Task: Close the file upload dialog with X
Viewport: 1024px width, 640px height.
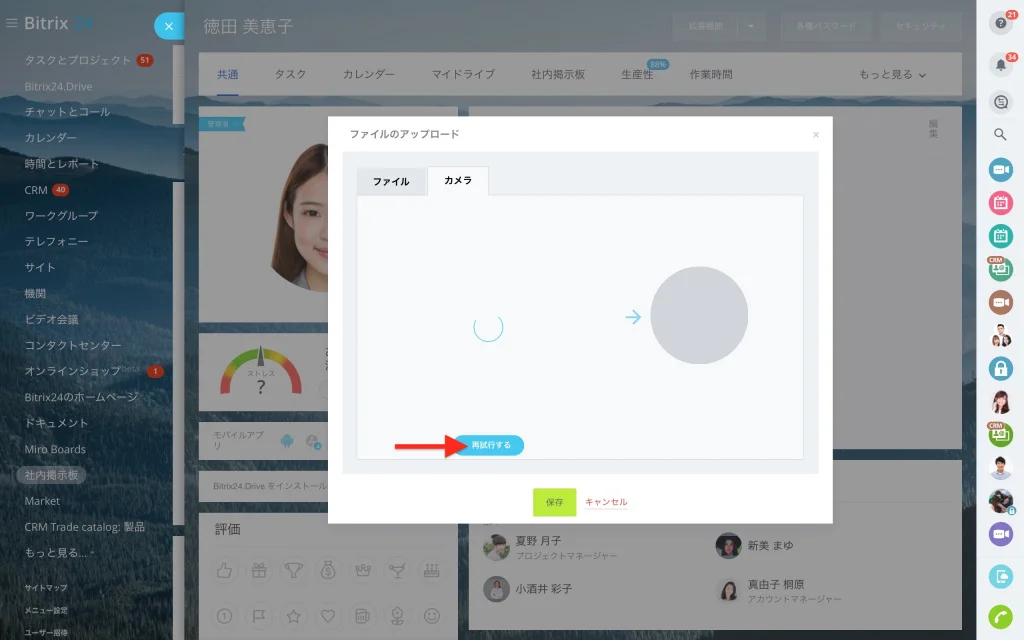Action: (x=815, y=135)
